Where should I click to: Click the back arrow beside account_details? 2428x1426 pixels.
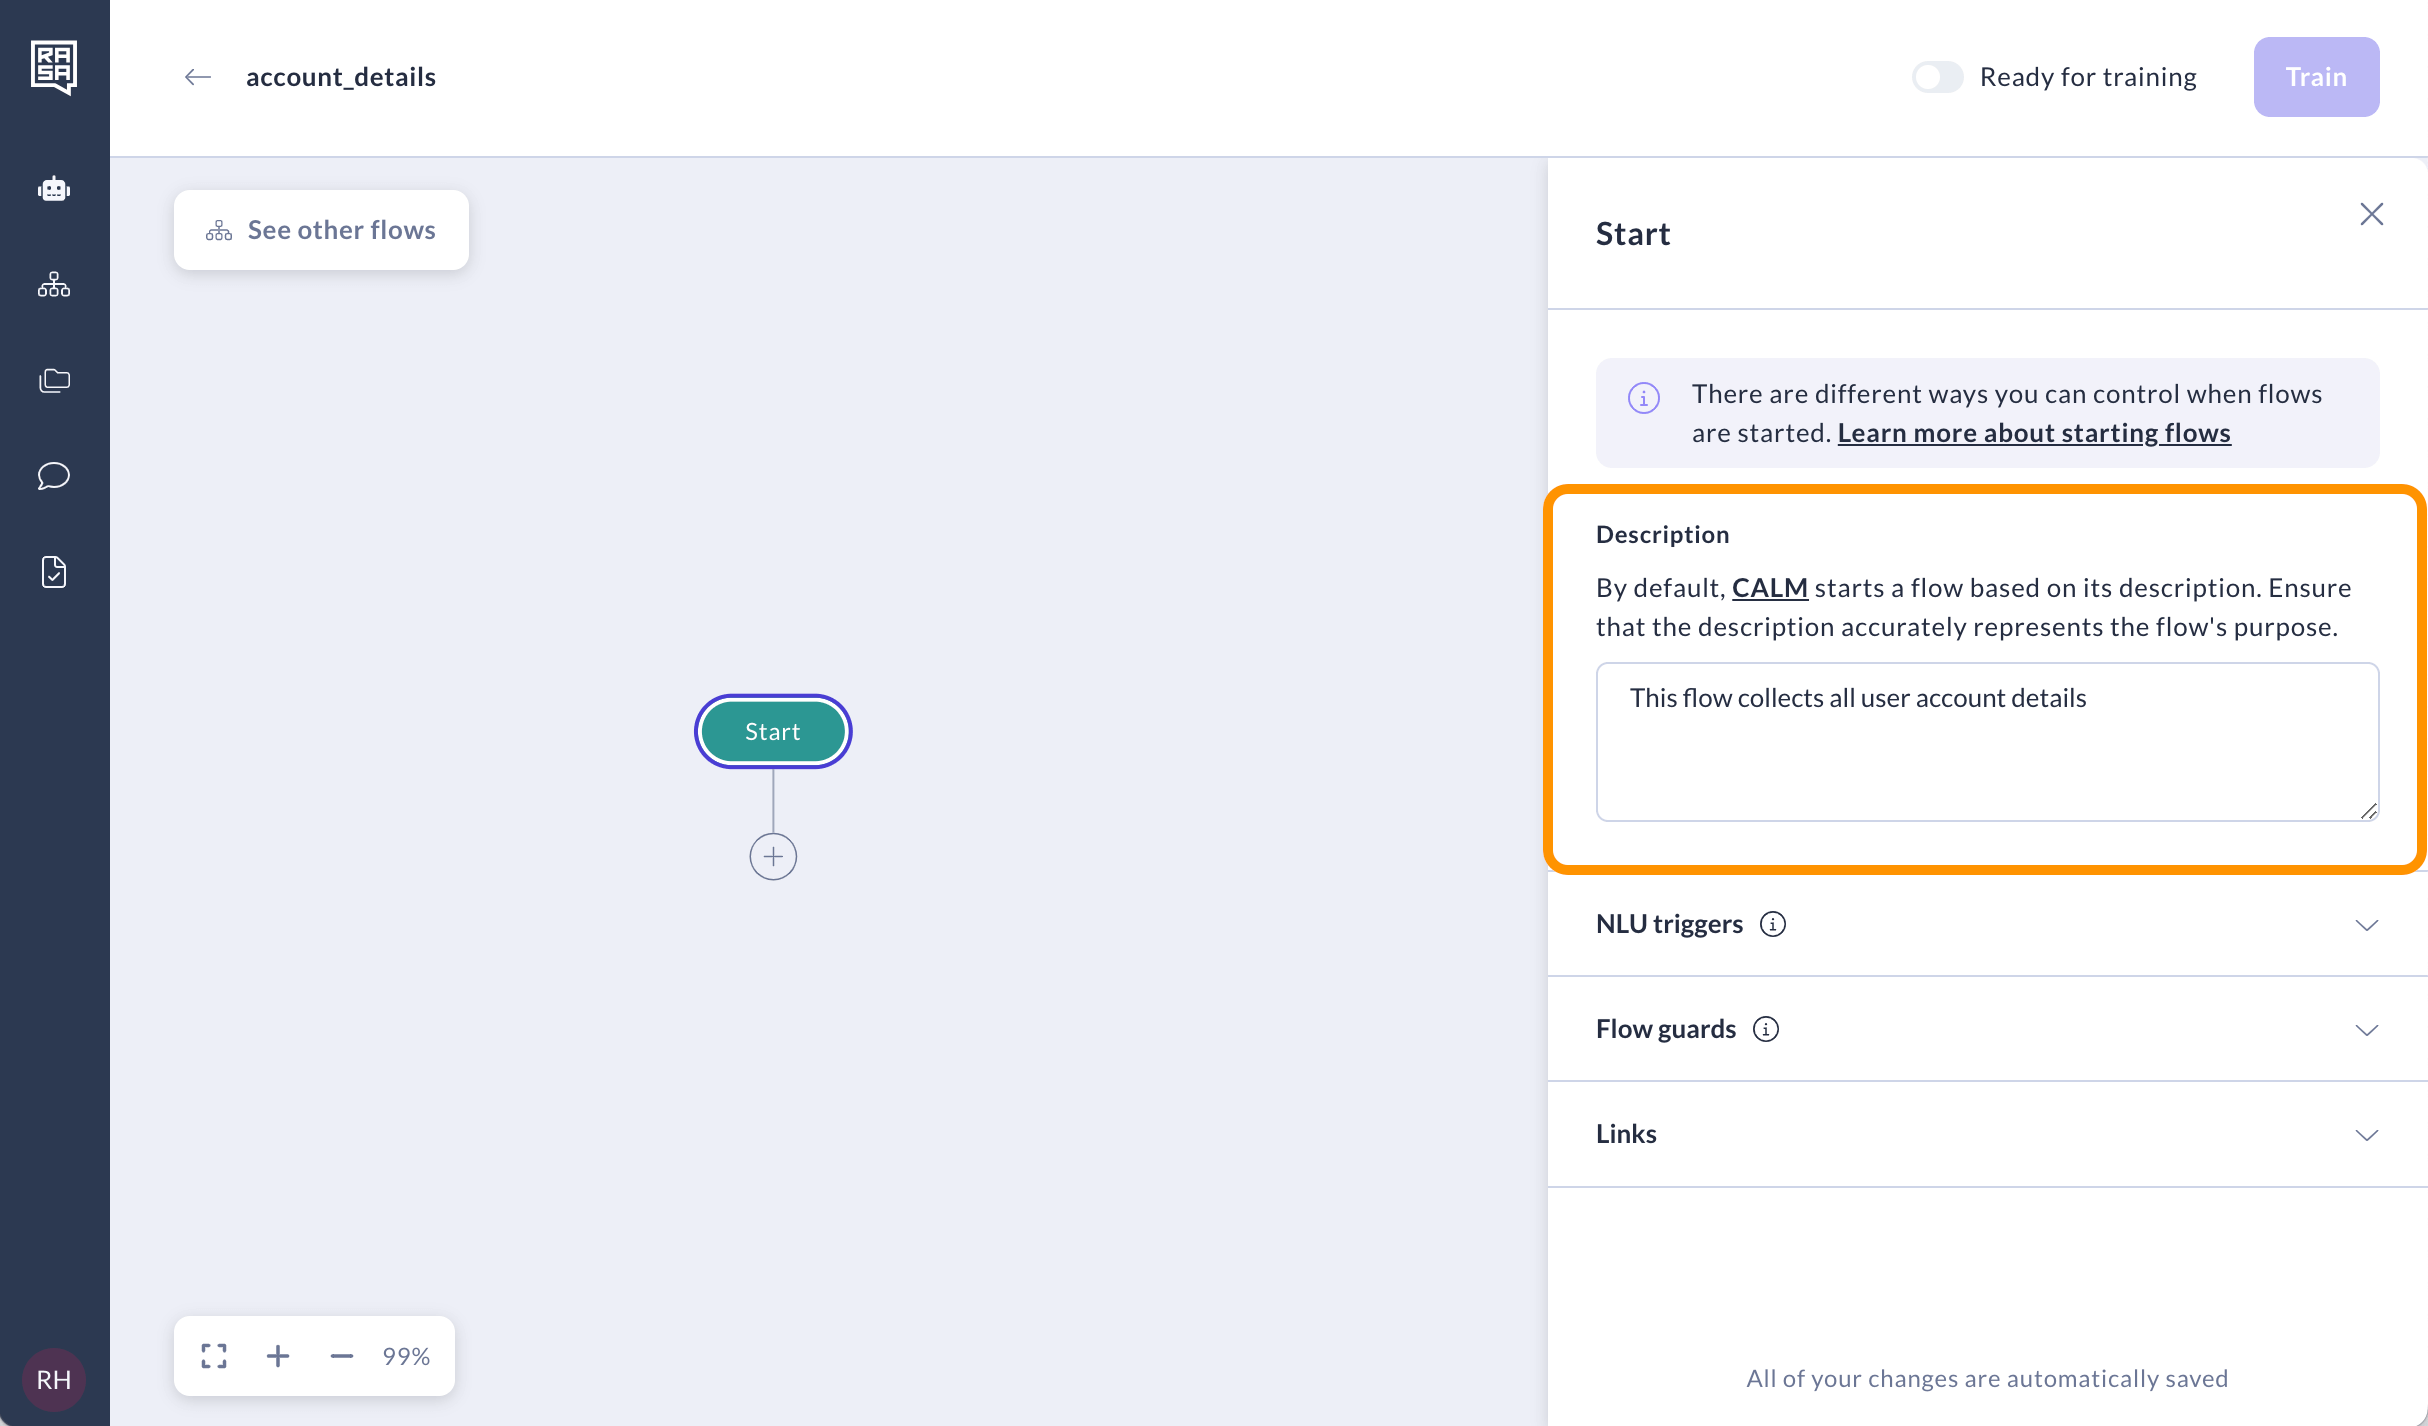pos(198,77)
